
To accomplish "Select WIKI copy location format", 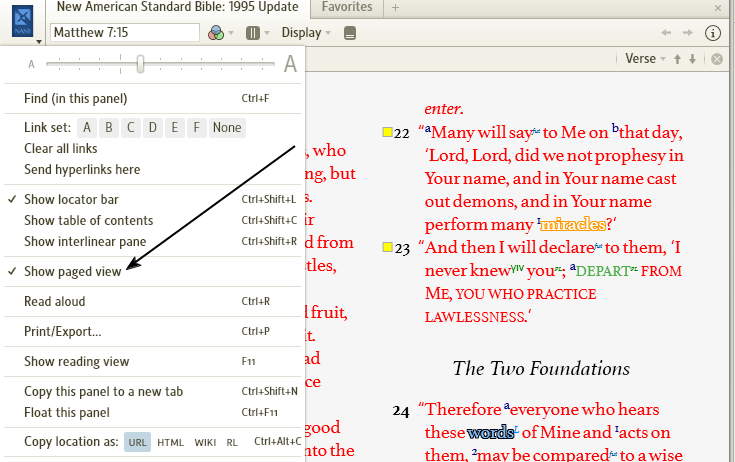I will coord(205,442).
